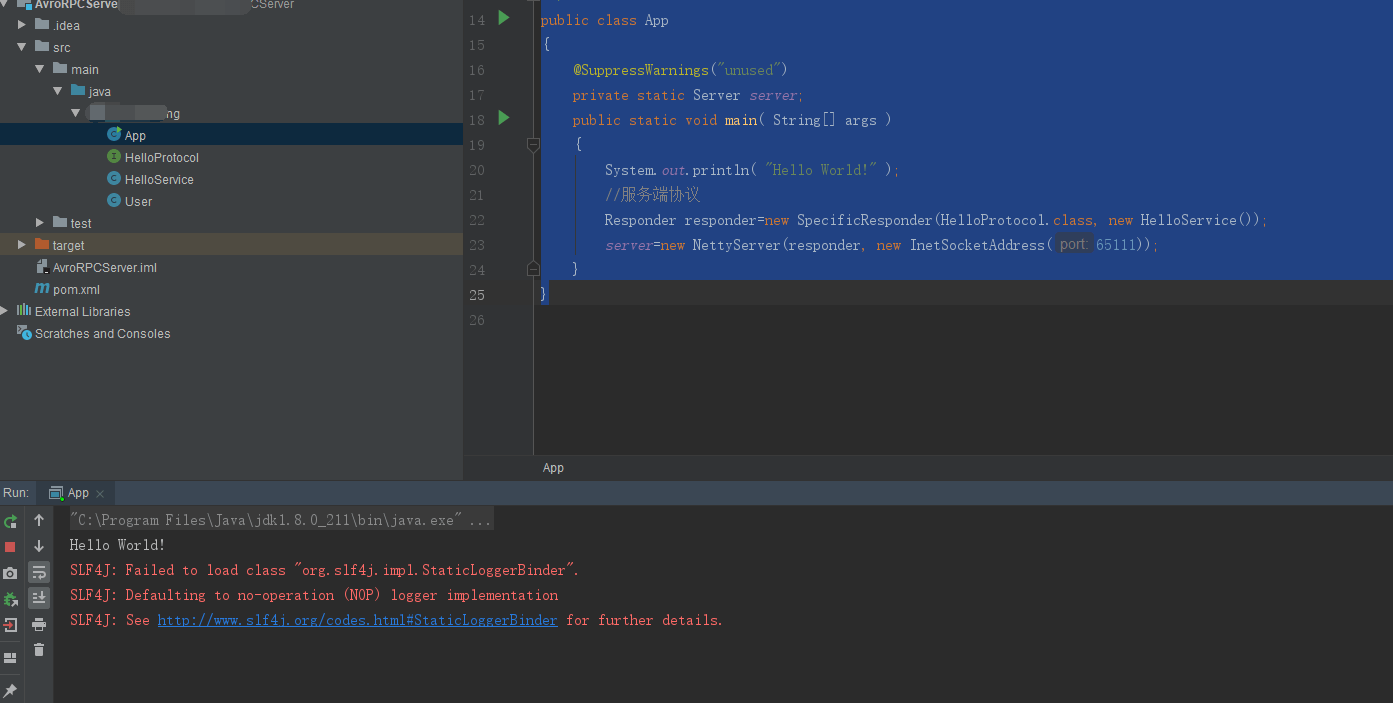Run main method from line 18 gutter
Screen dimensions: 1393x703
504,118
